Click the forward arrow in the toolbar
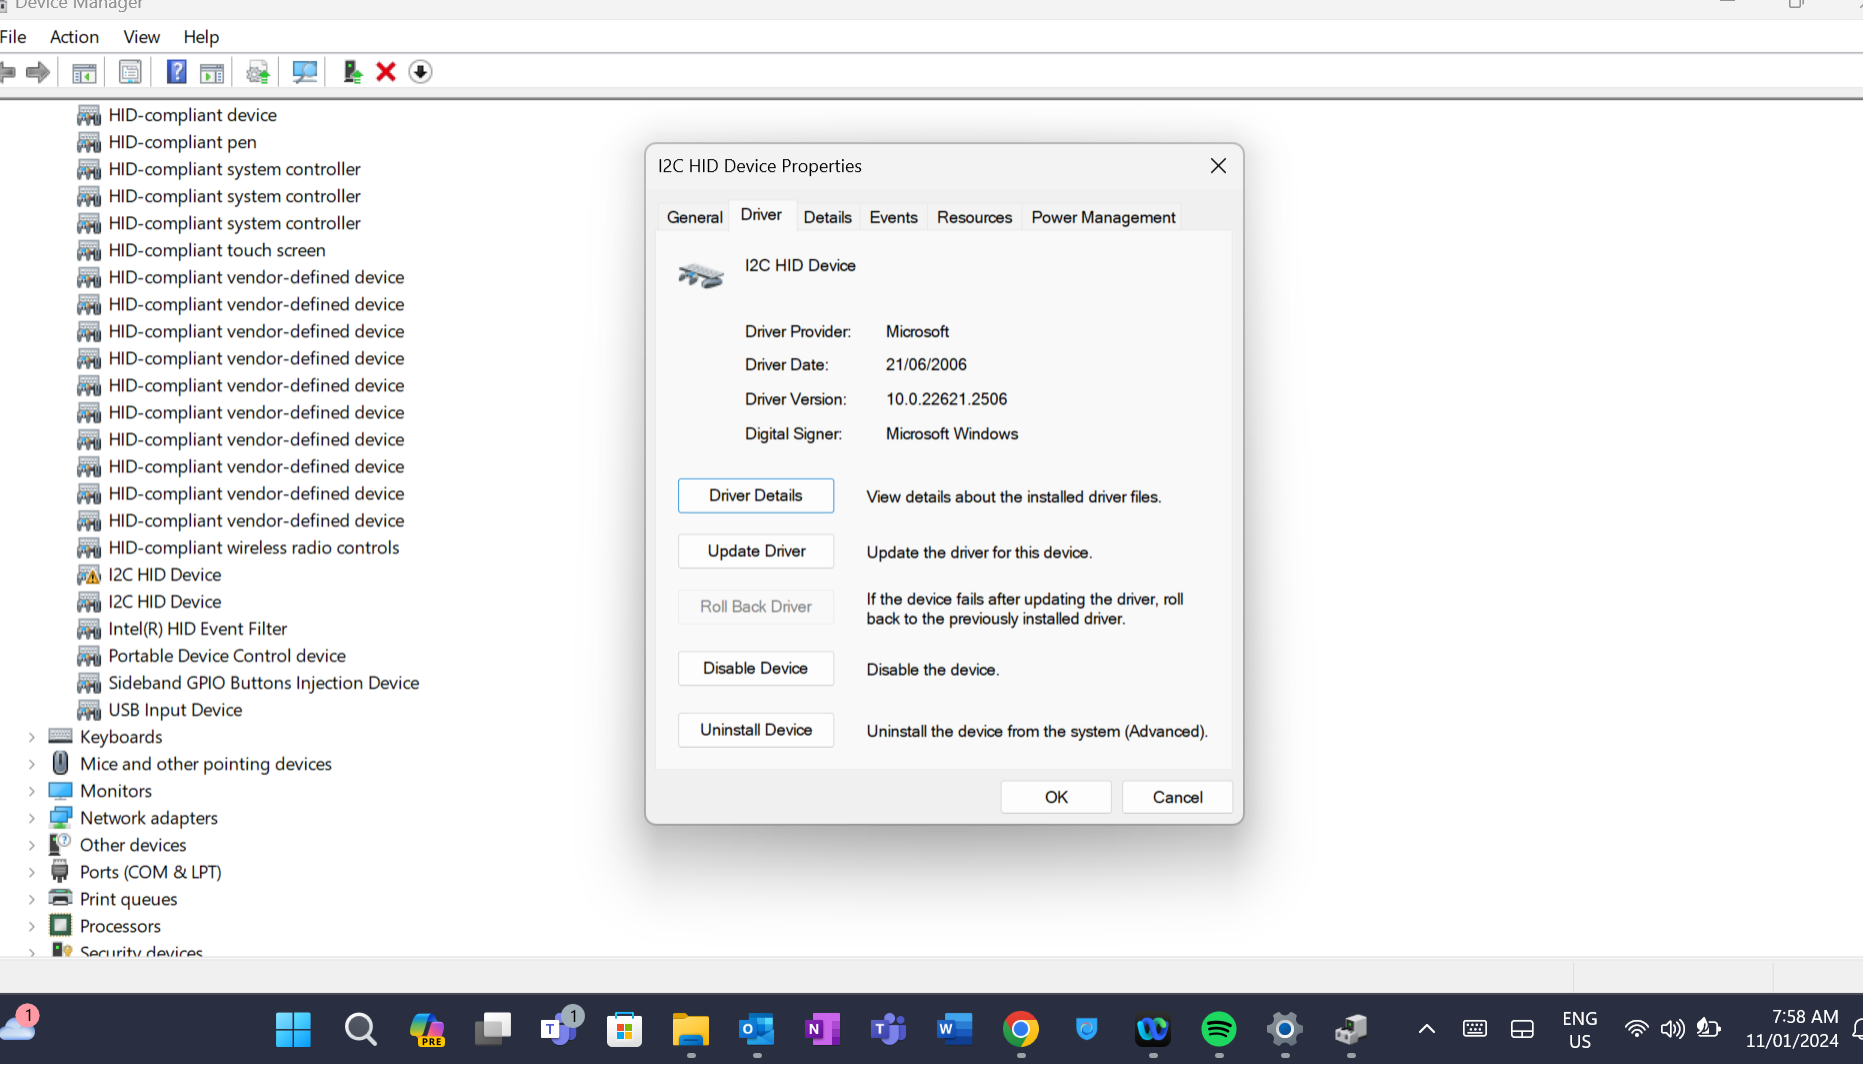Image resolution: width=1863 pixels, height=1065 pixels. (x=38, y=72)
